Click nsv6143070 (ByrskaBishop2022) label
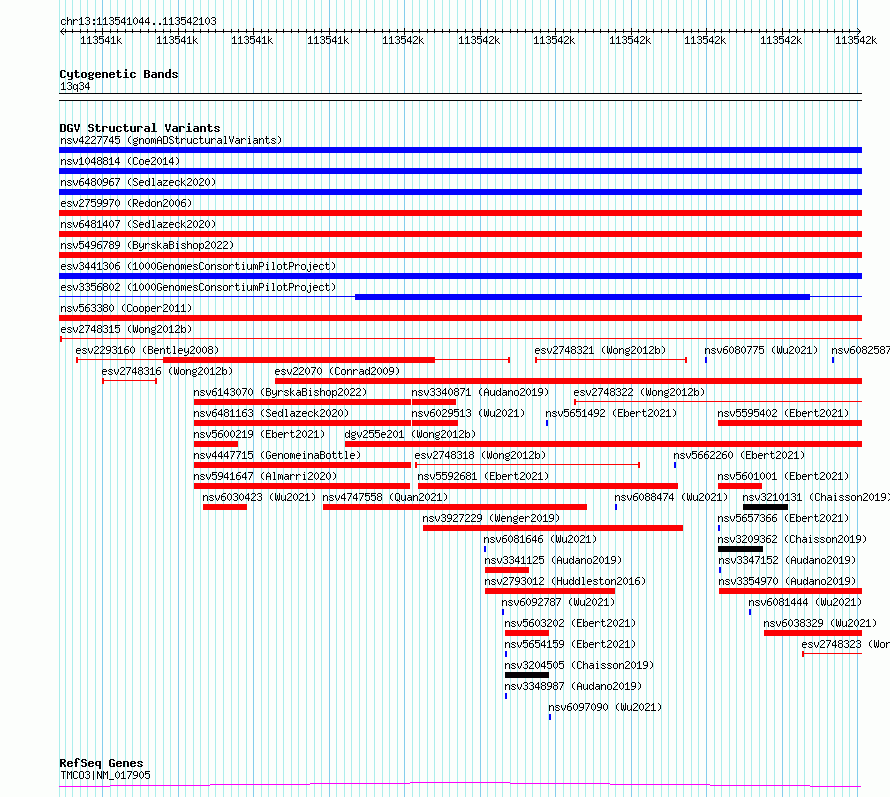The height and width of the screenshot is (797, 890). coord(280,392)
